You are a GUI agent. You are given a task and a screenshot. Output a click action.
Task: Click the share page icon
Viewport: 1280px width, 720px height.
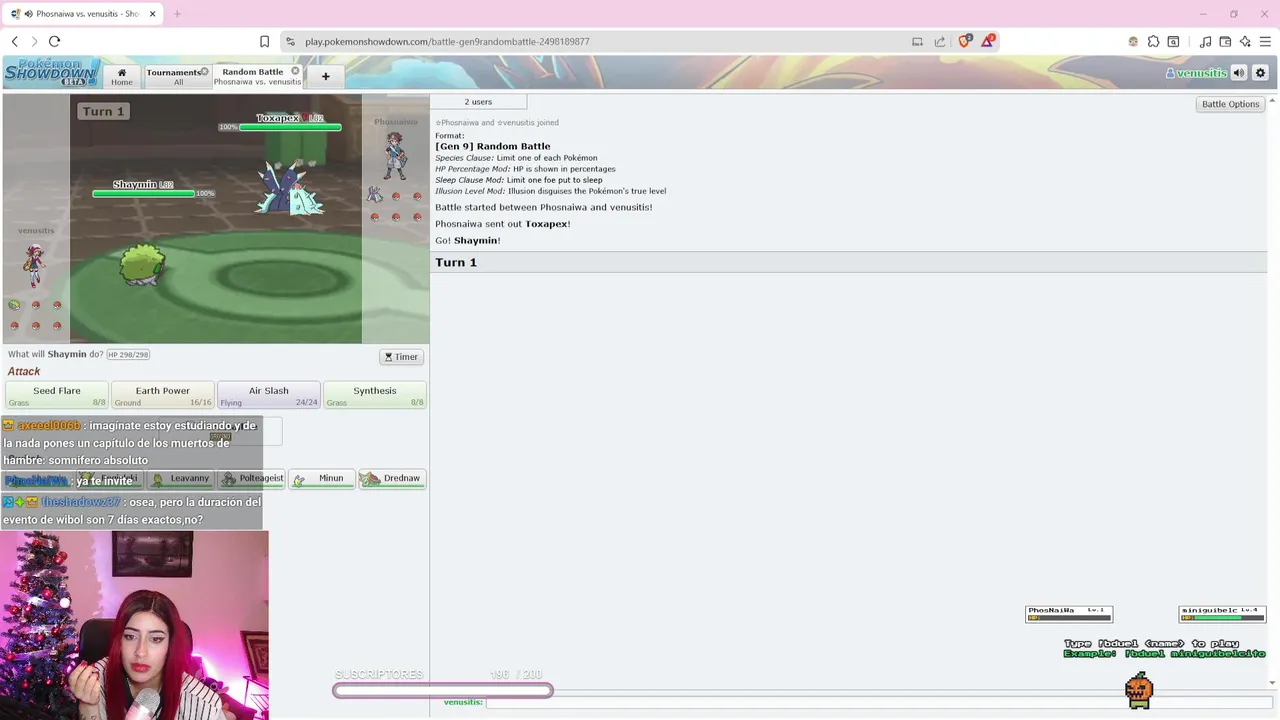[940, 41]
